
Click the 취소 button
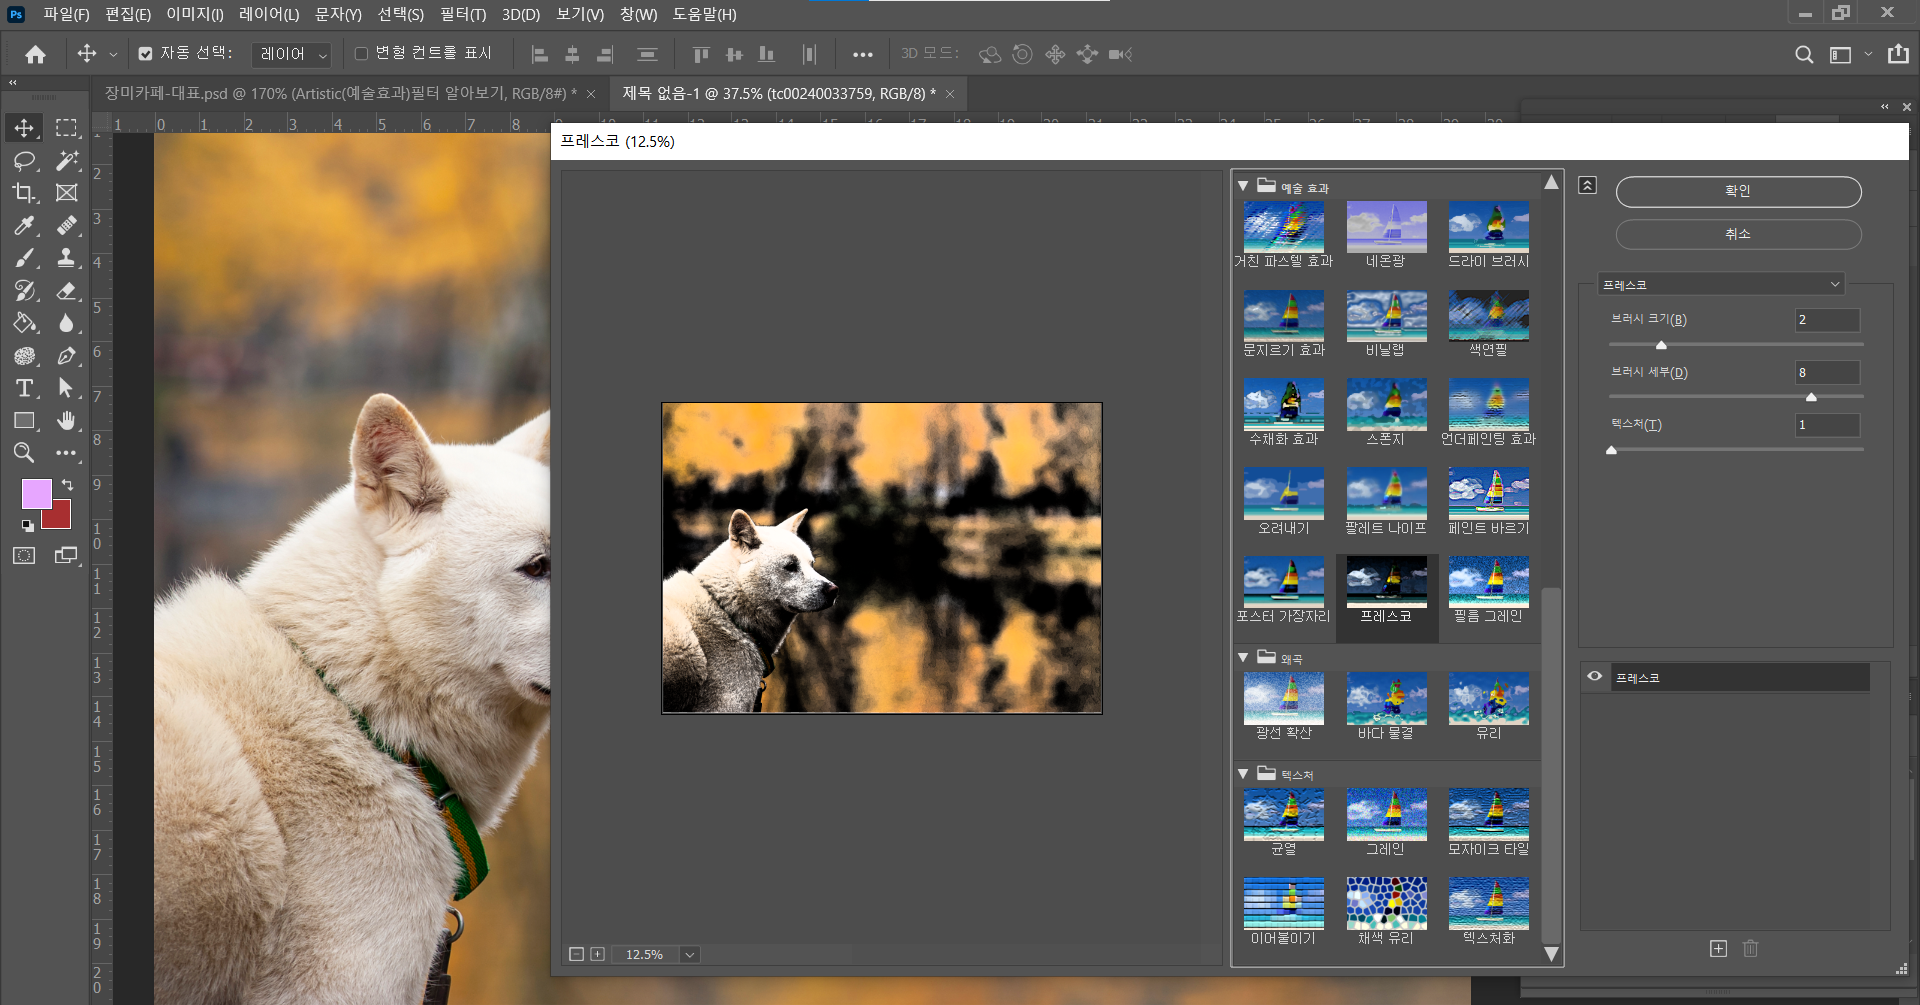[x=1738, y=234]
